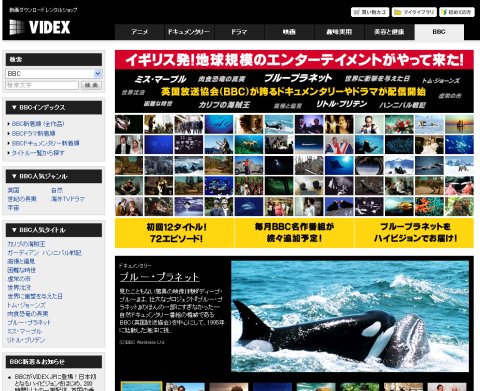480x391 pixels.
Task: Click the VIDEX logo
Action: pos(40,27)
